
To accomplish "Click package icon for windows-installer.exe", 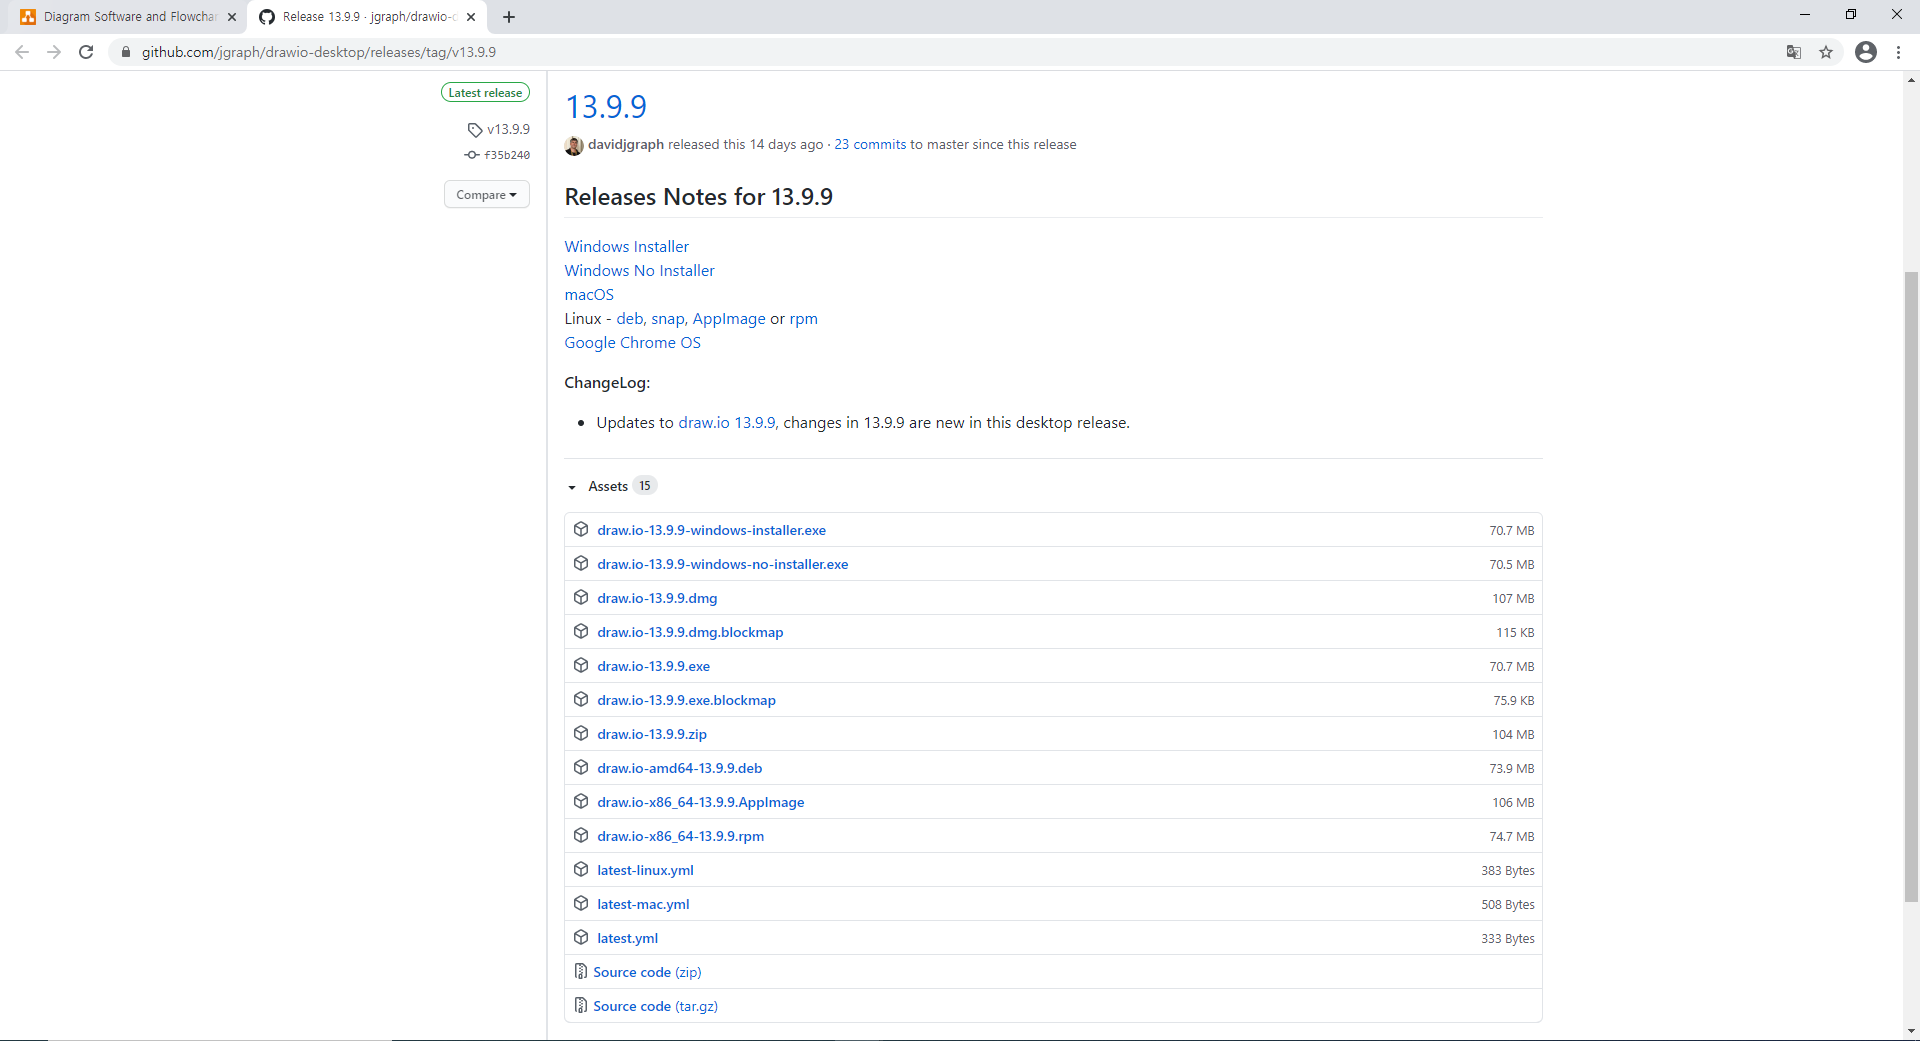I will pos(581,529).
